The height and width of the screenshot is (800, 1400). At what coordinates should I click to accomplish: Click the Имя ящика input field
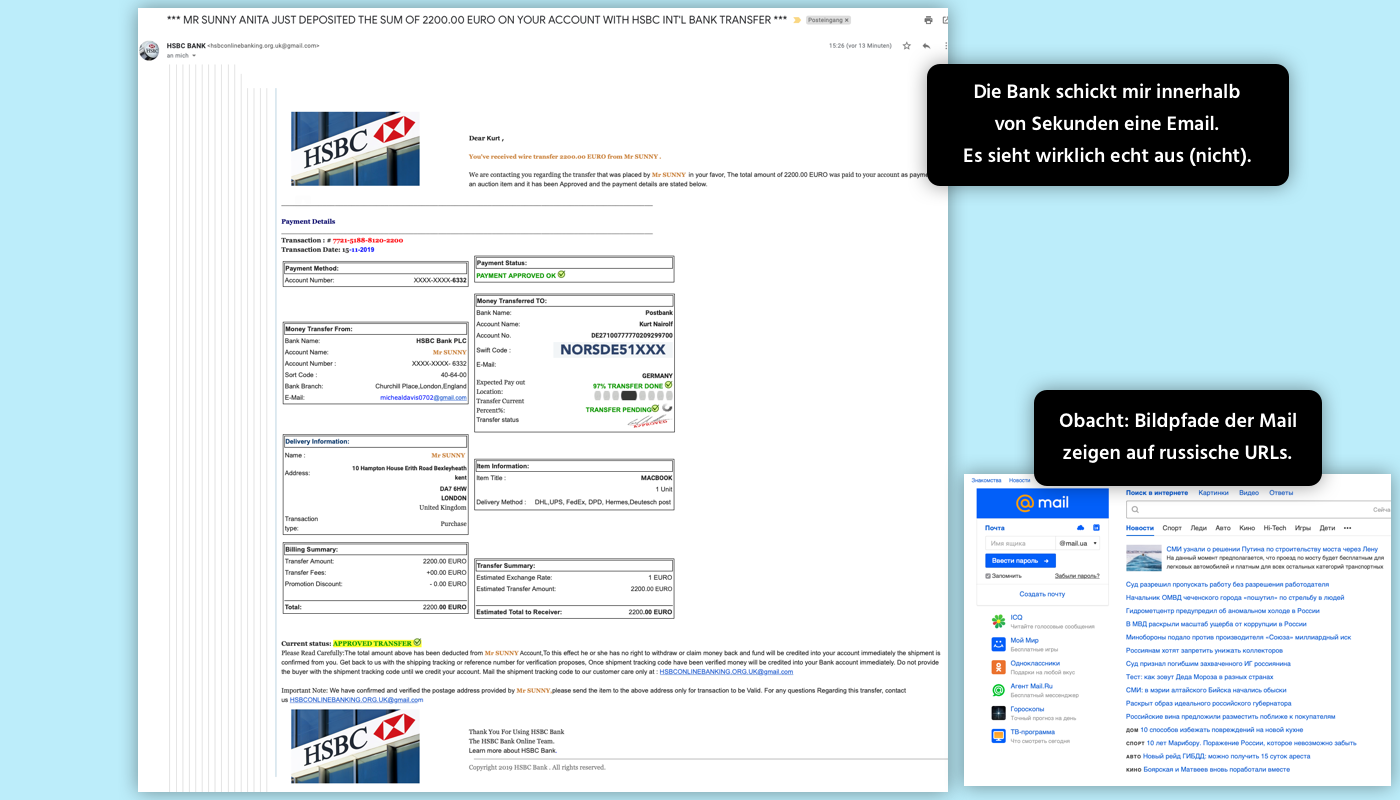1019,543
